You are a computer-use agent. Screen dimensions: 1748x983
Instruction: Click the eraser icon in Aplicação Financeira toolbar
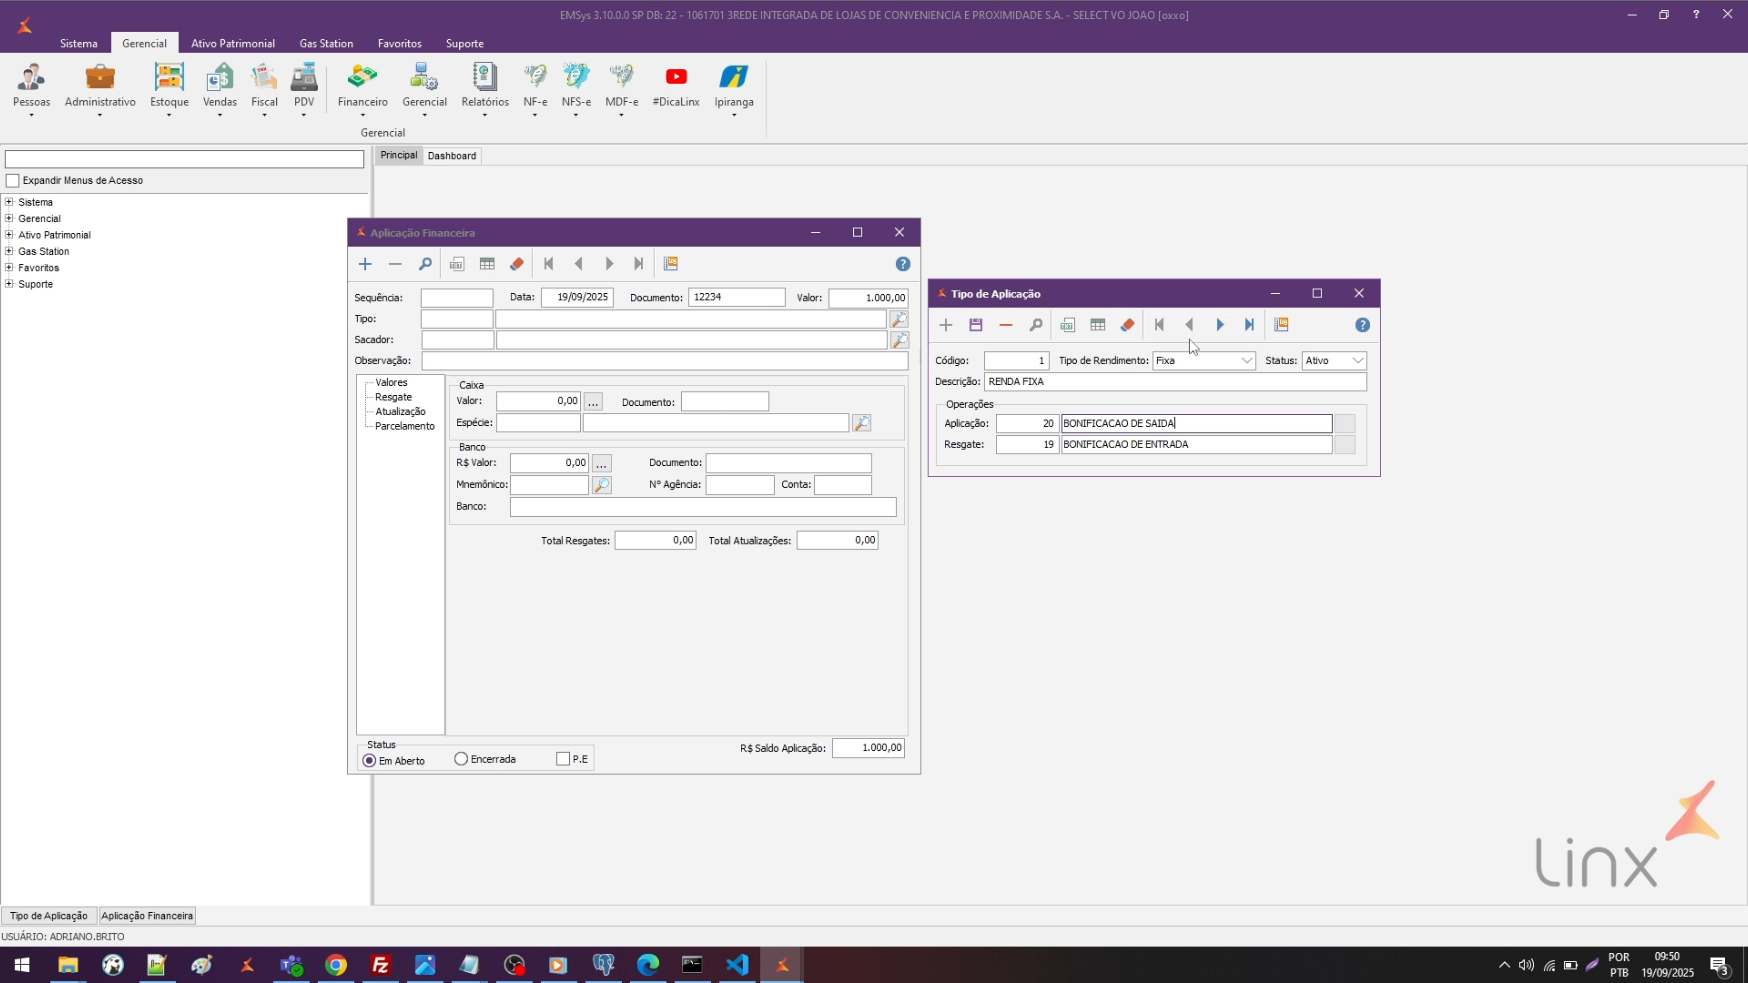pos(517,264)
